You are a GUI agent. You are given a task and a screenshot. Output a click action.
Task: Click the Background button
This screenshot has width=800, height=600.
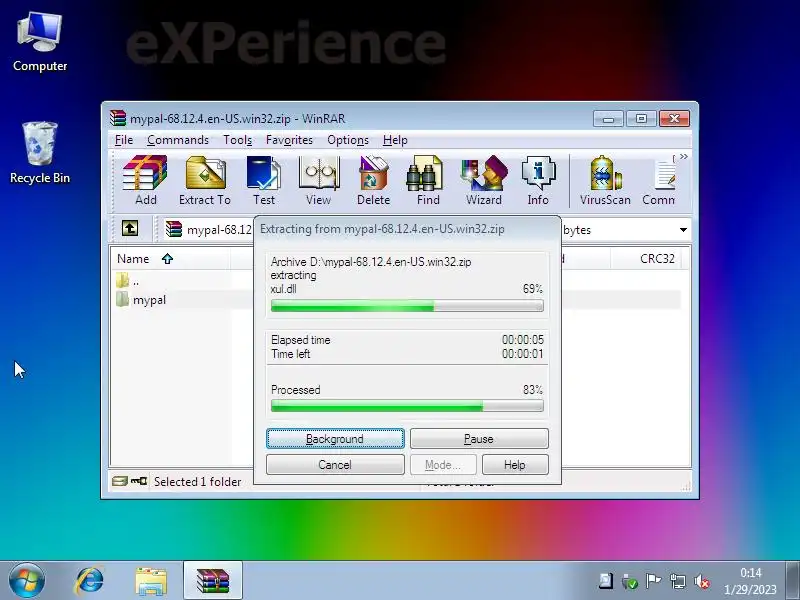point(335,439)
